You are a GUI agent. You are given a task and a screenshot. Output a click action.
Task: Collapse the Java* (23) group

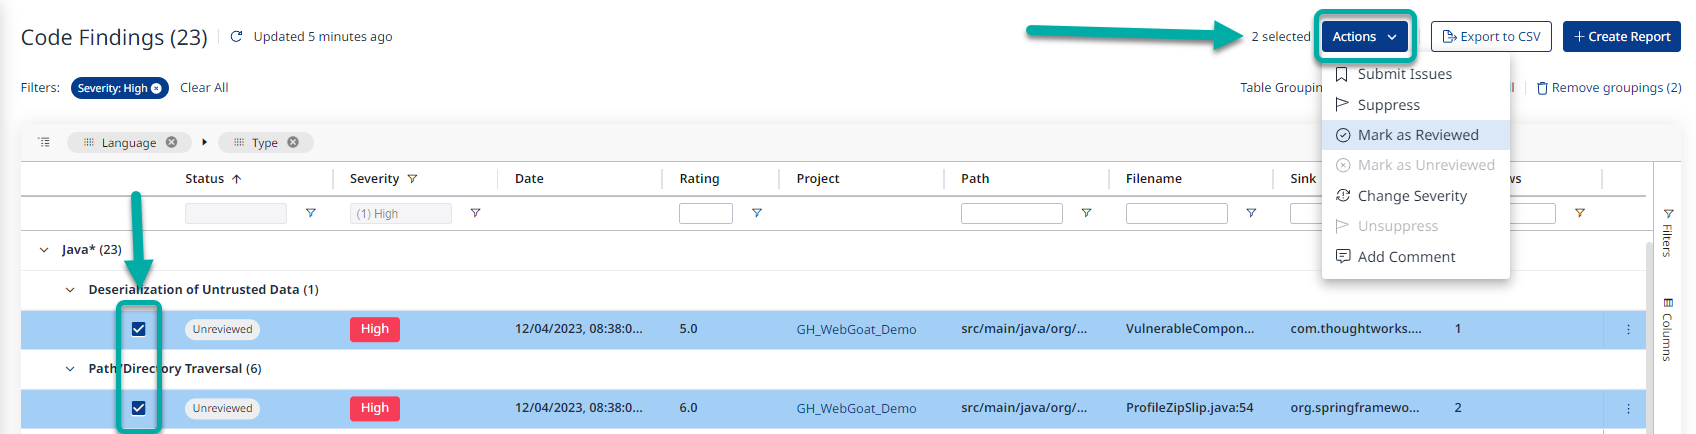pyautogui.click(x=44, y=250)
